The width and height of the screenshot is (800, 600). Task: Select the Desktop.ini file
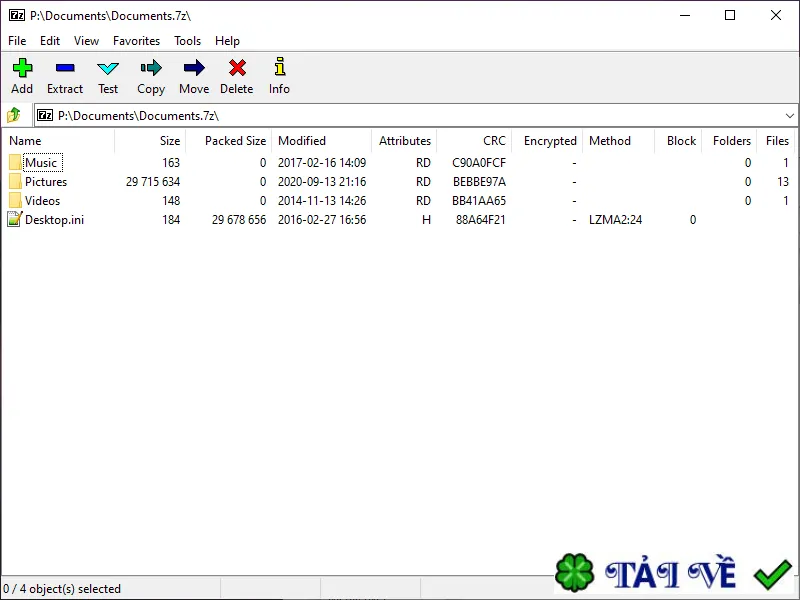(54, 220)
